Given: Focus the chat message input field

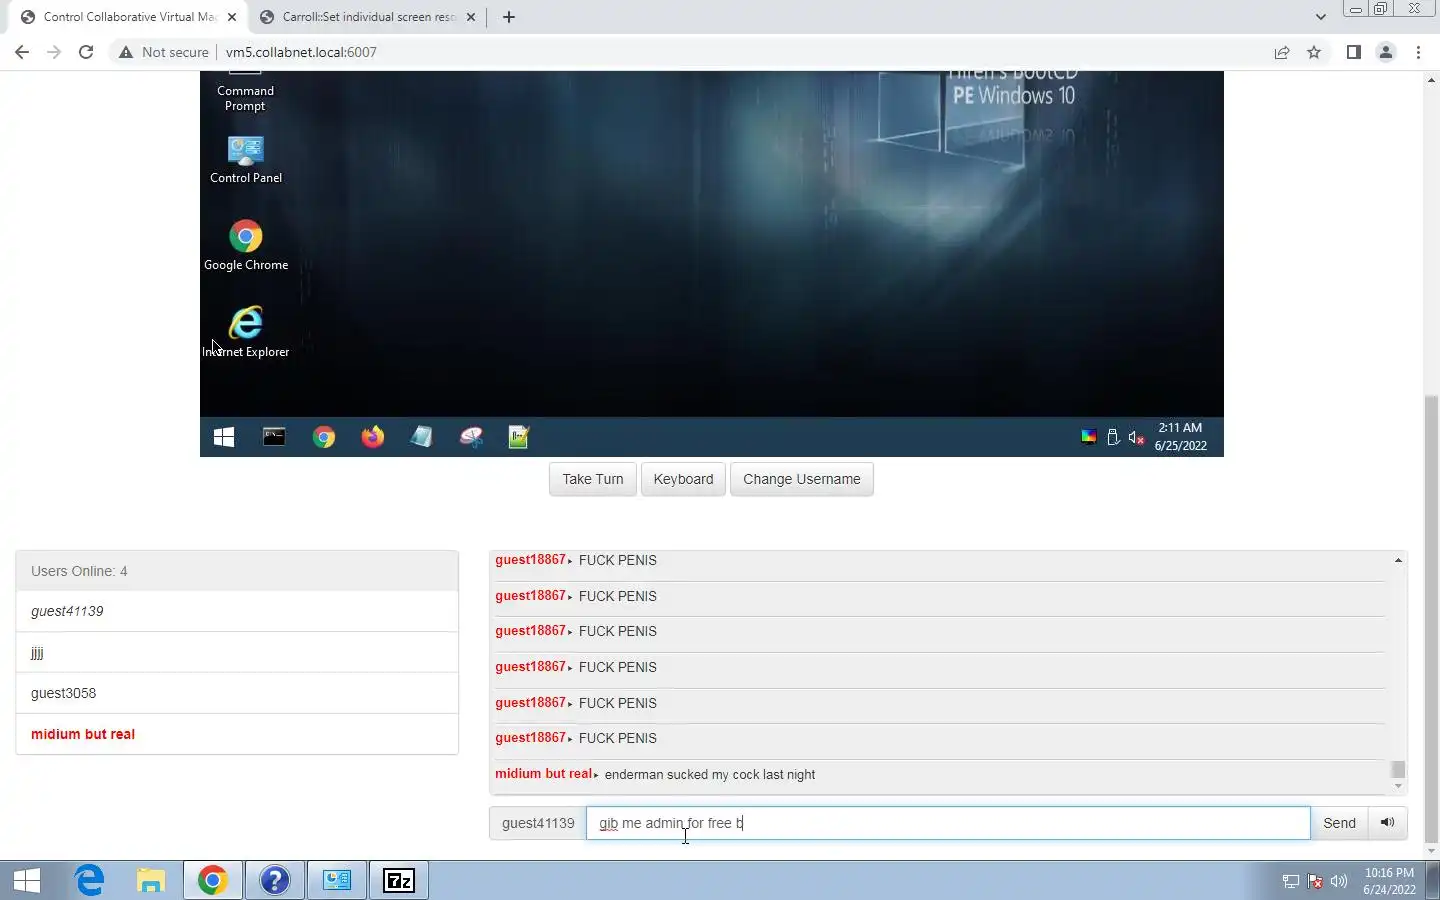Looking at the screenshot, I should click(948, 823).
